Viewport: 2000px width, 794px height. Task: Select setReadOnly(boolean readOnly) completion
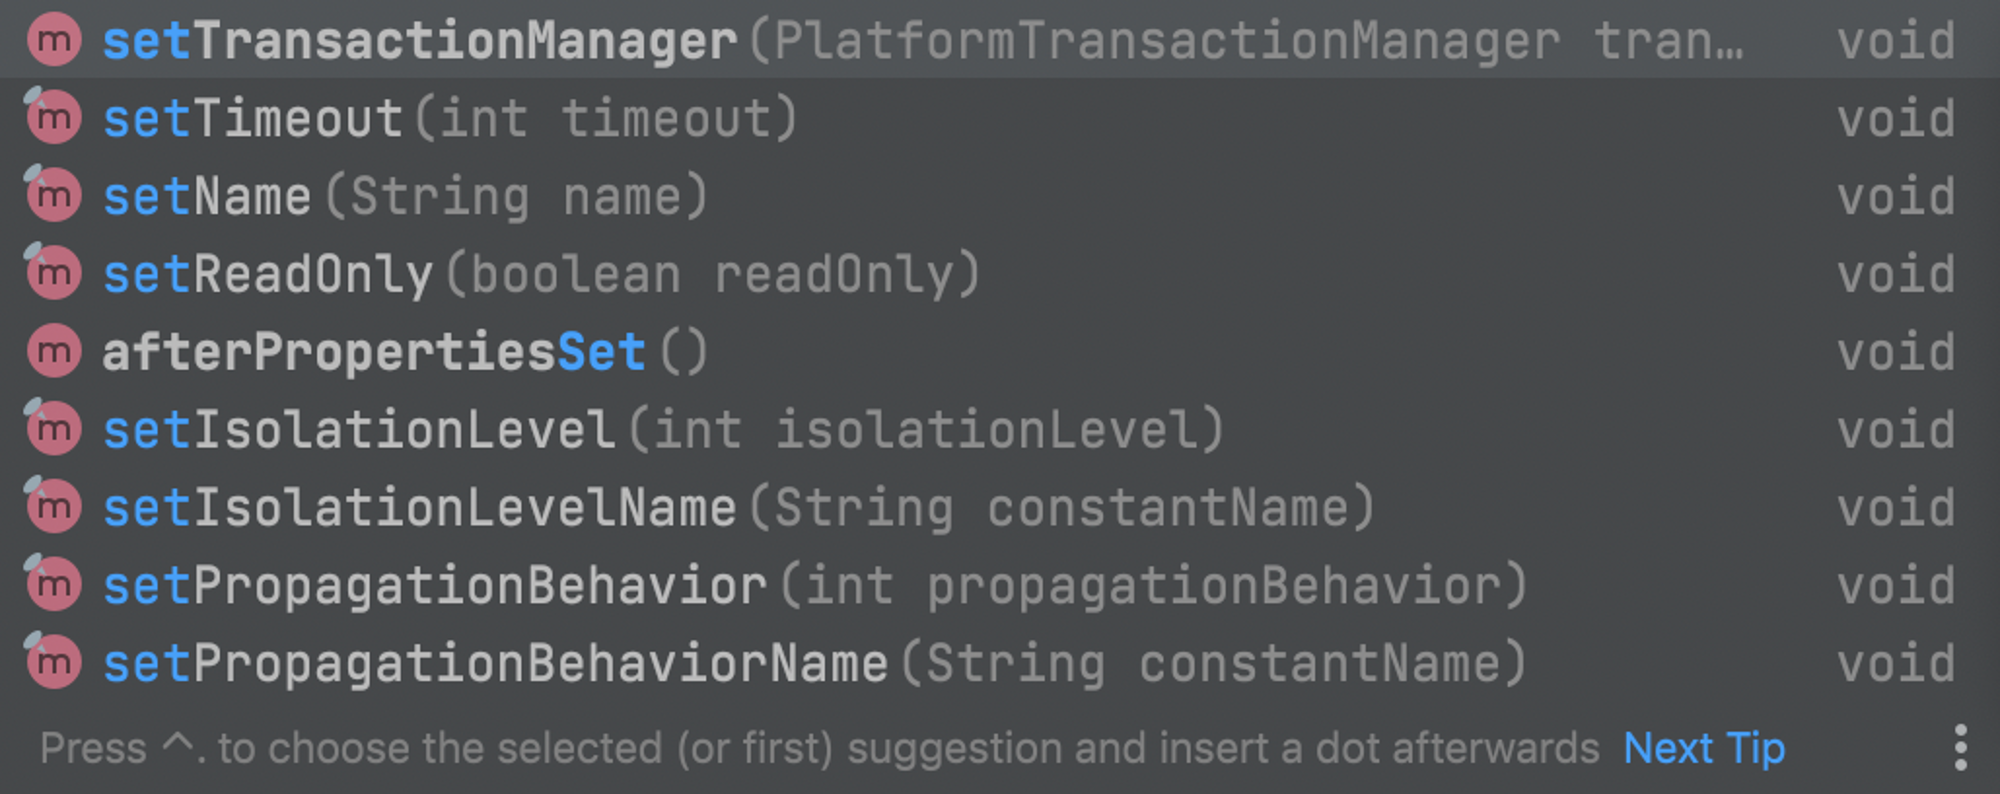pyautogui.click(x=1000, y=274)
